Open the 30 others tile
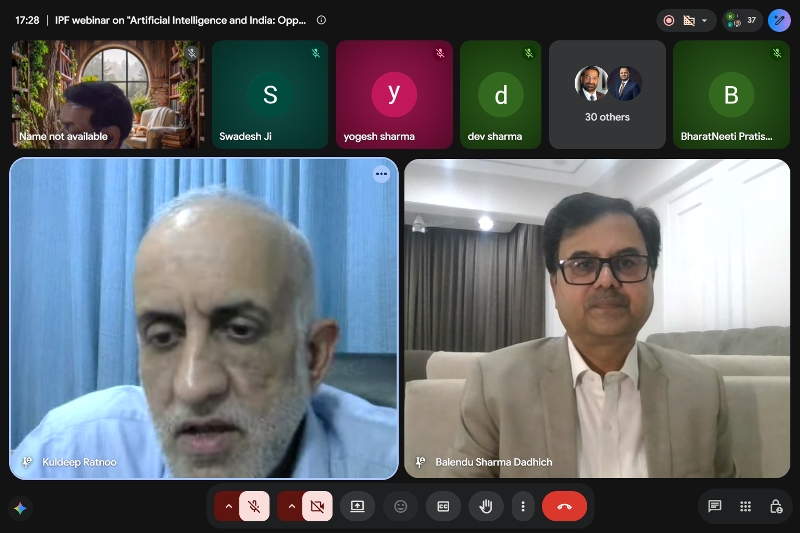 point(607,94)
